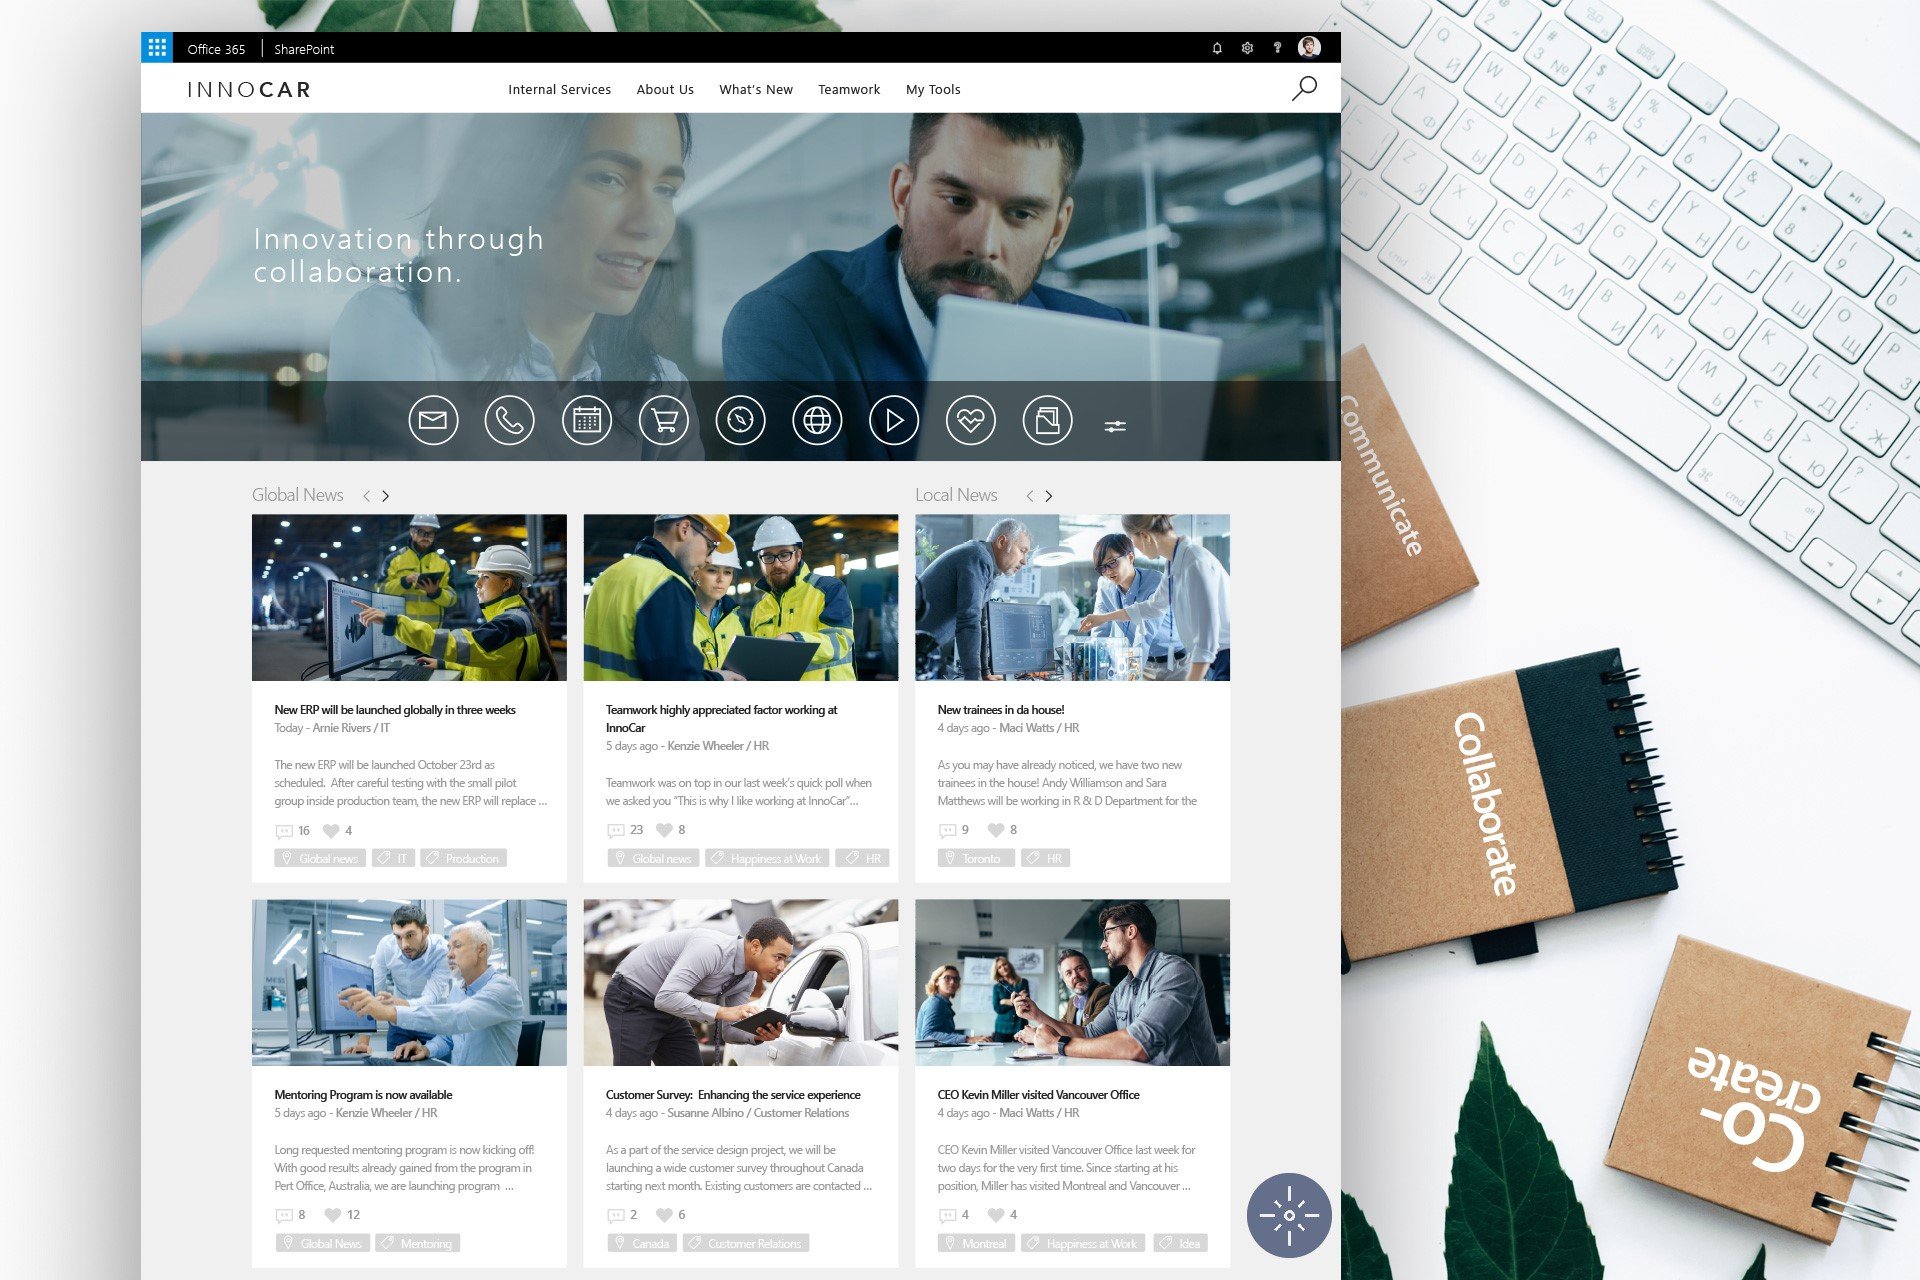Click the play button icon in toolbar

(x=893, y=420)
